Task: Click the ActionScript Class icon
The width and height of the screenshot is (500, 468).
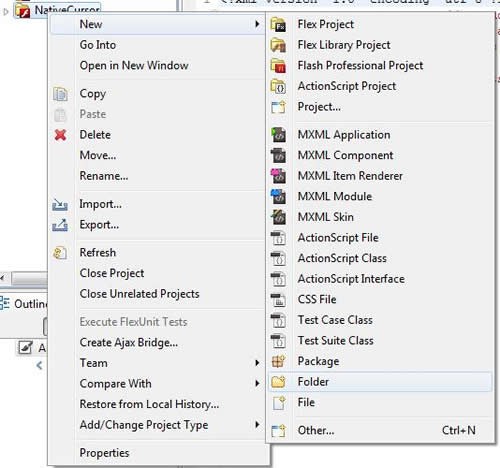Action: pos(278,259)
